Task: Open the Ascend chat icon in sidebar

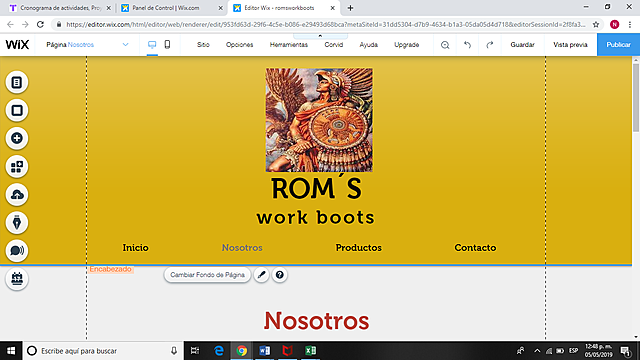Action: point(17,250)
